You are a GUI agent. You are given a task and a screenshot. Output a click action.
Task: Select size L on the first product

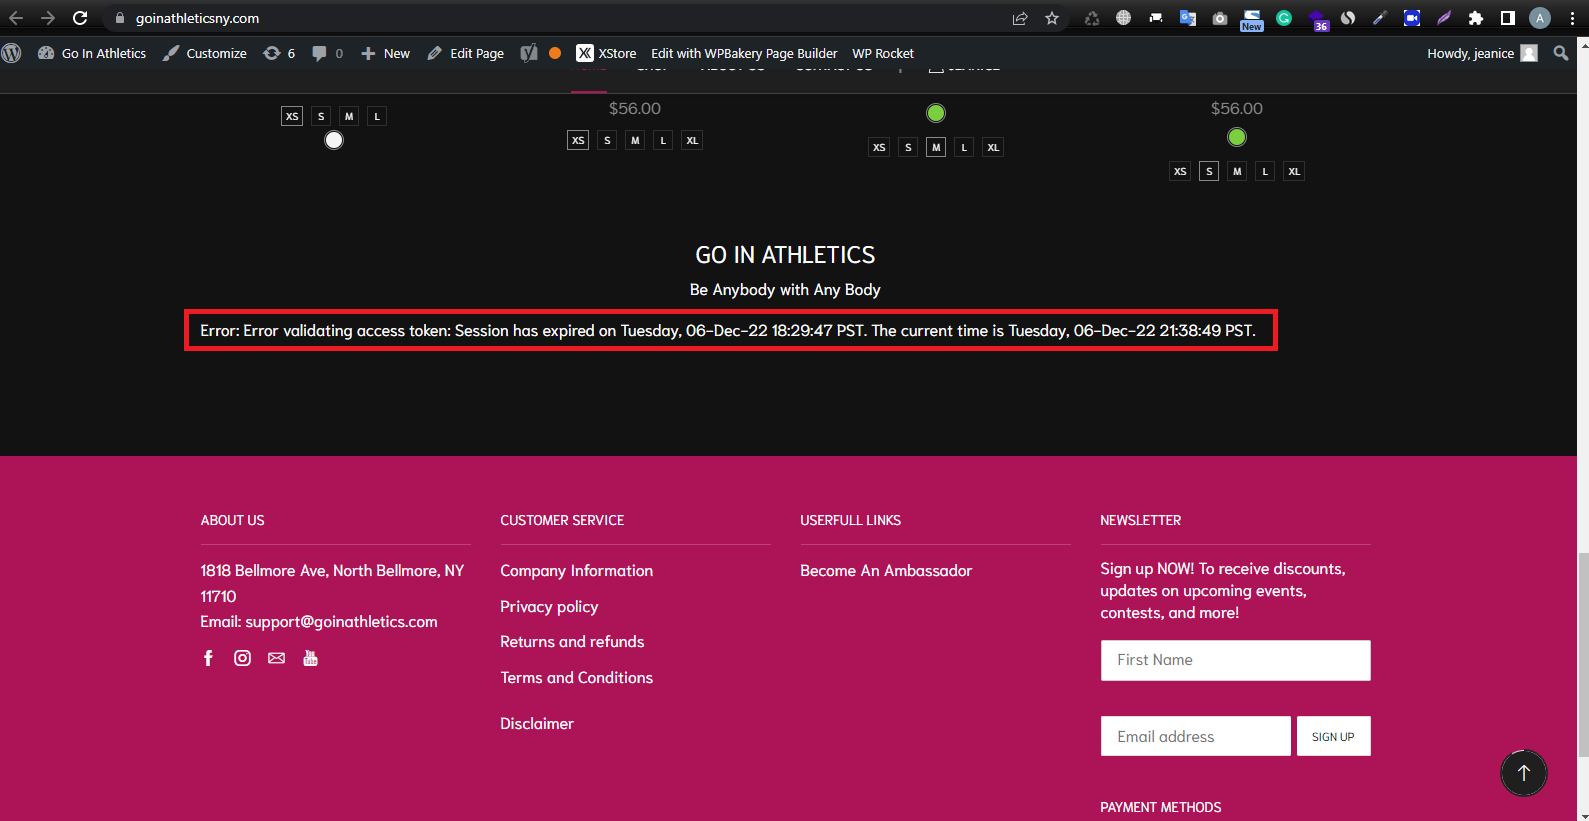click(377, 116)
